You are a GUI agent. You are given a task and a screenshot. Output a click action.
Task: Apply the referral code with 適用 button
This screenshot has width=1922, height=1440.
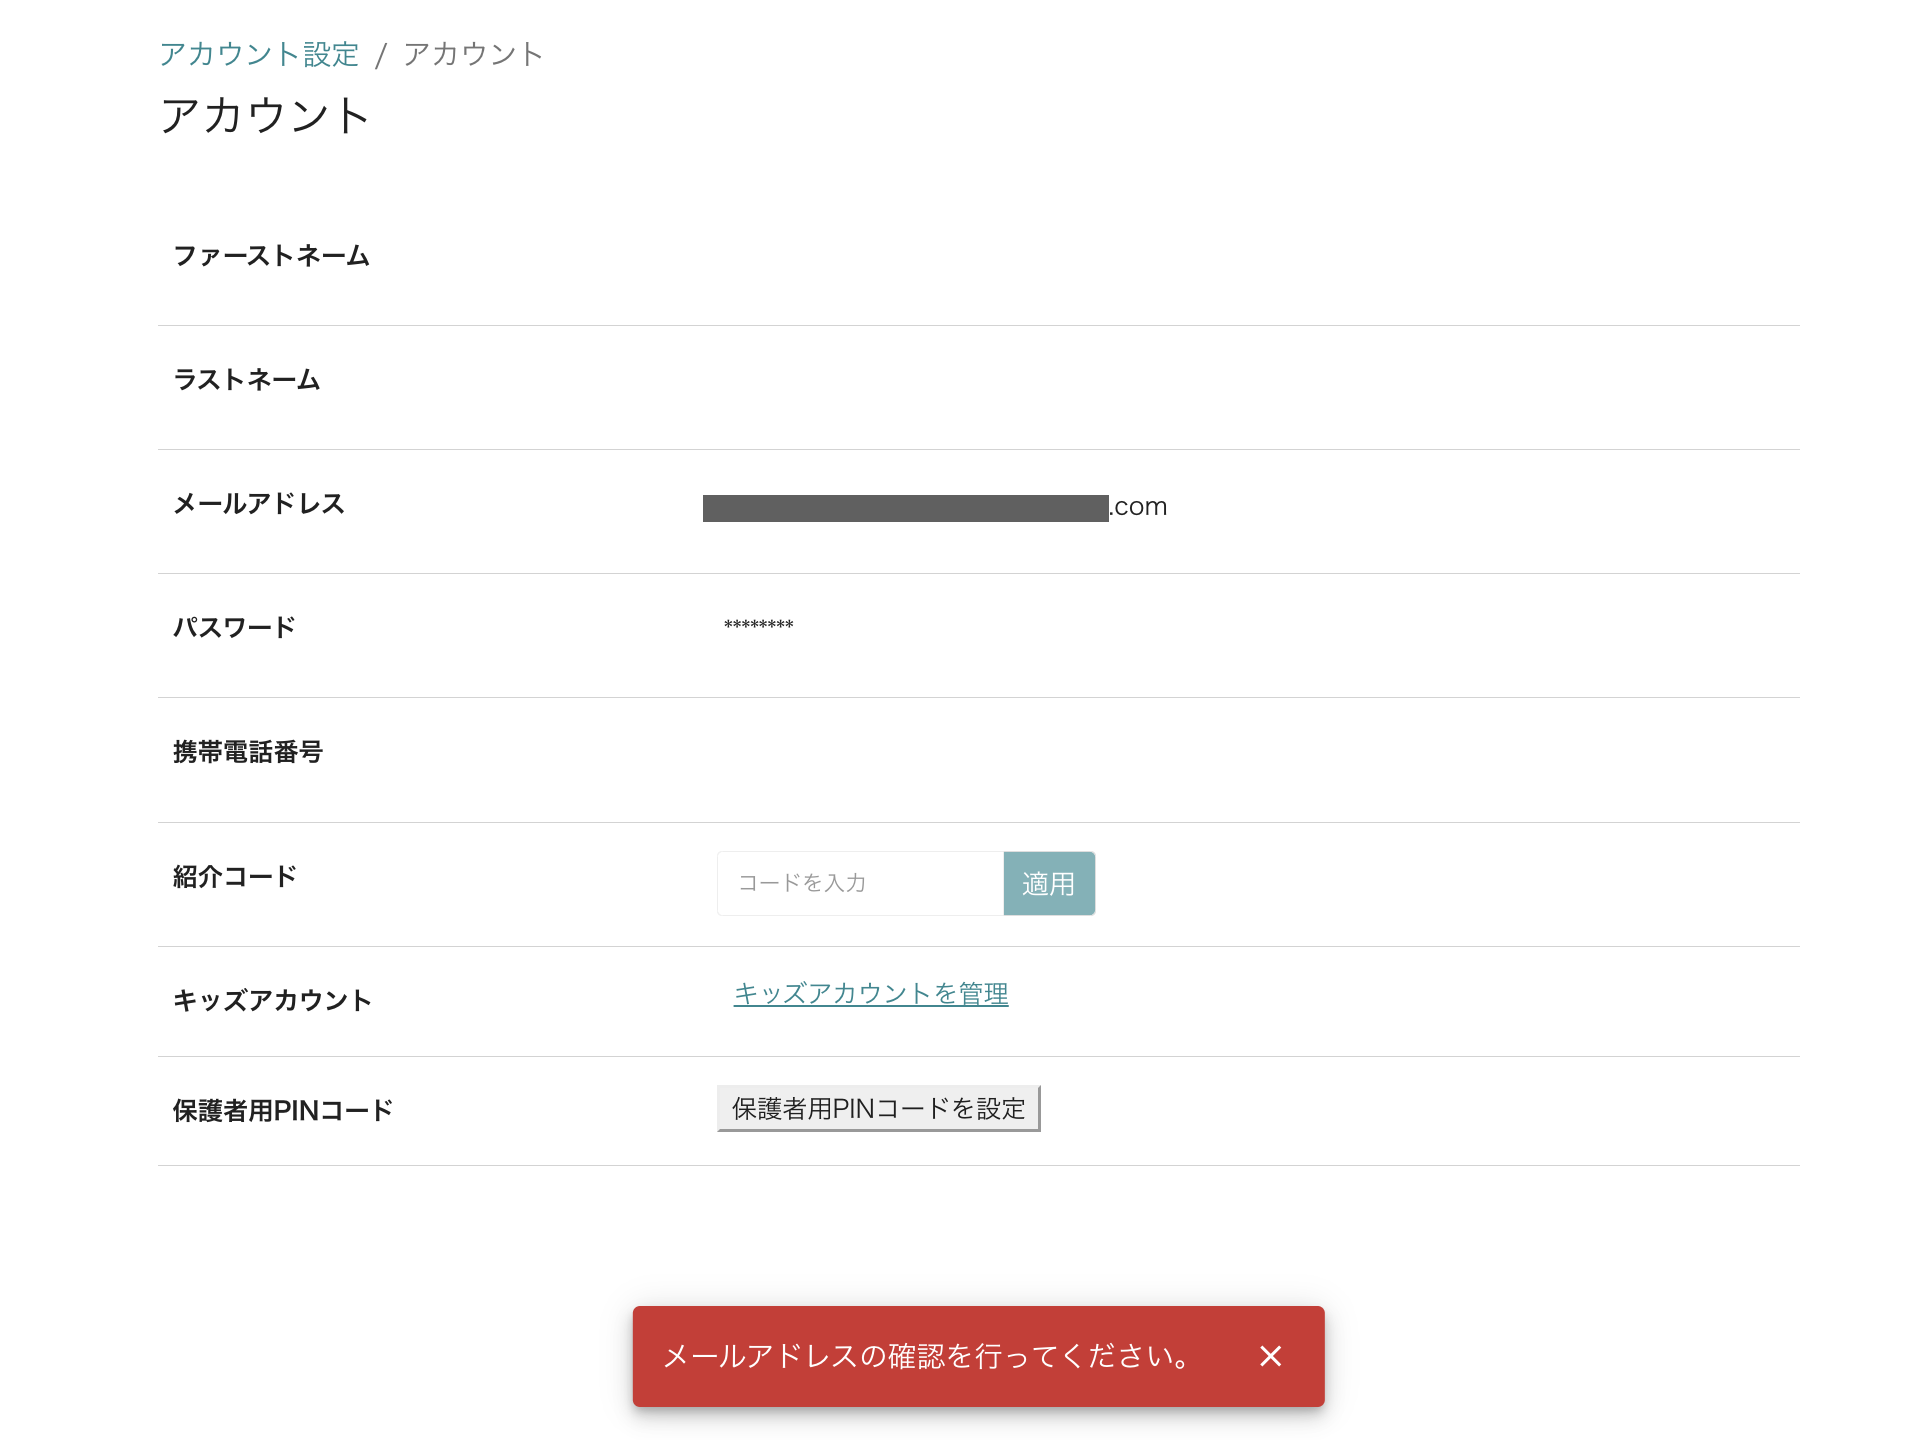[x=1049, y=883]
